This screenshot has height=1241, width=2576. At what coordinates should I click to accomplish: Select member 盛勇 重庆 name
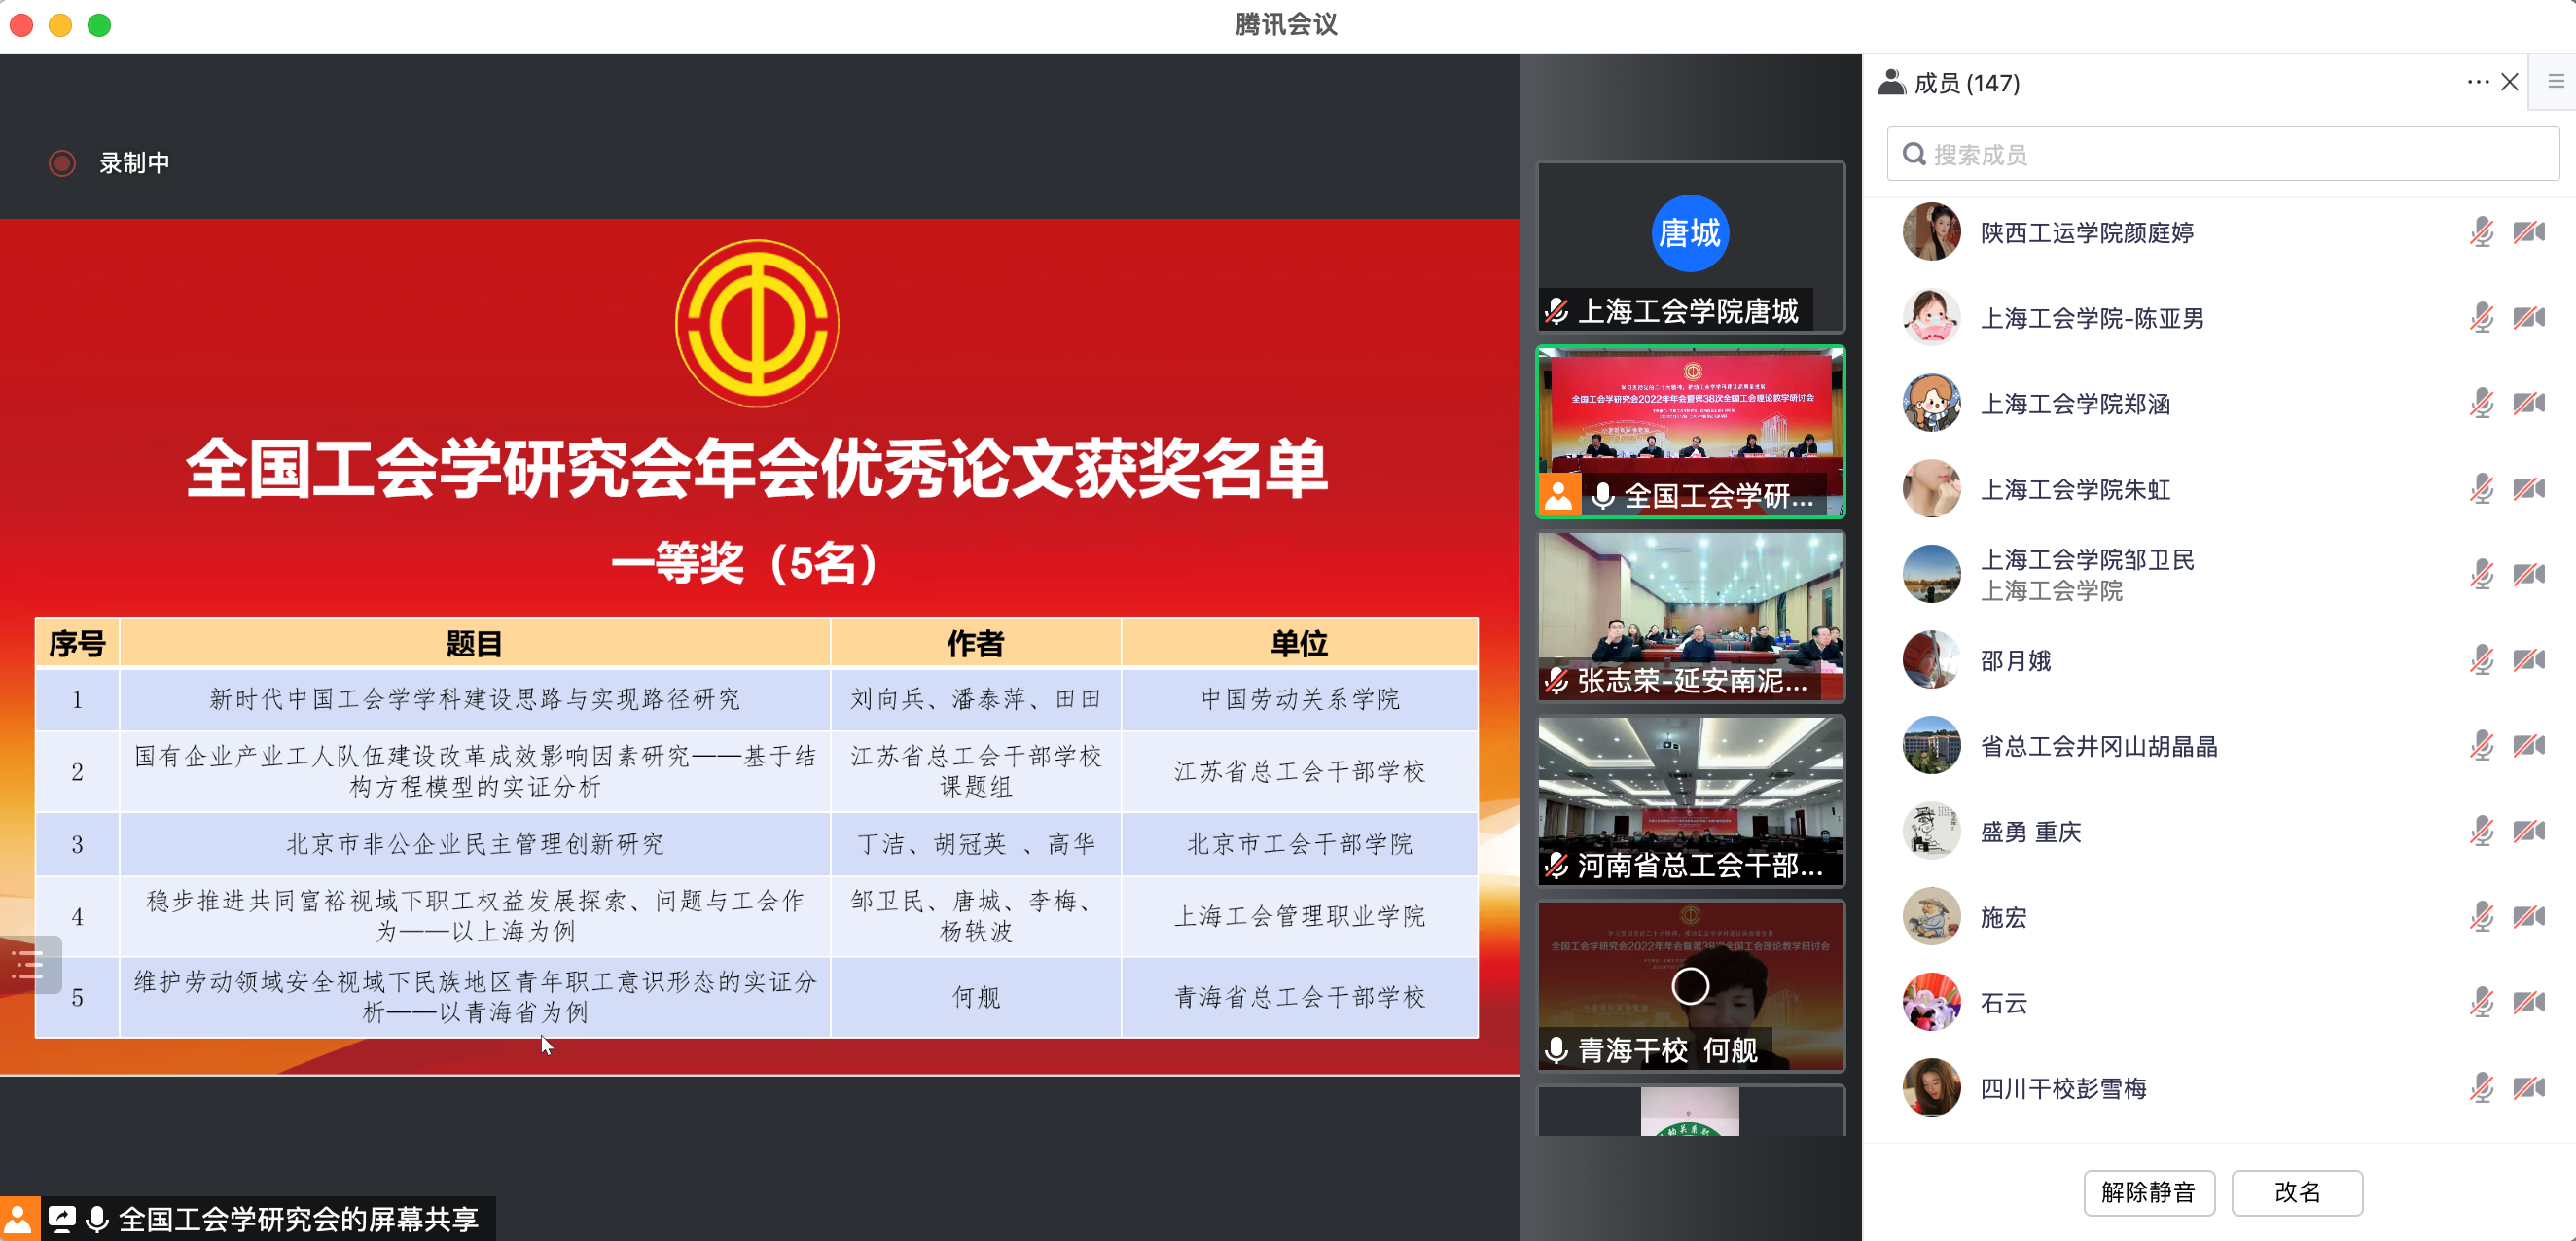tap(2030, 832)
